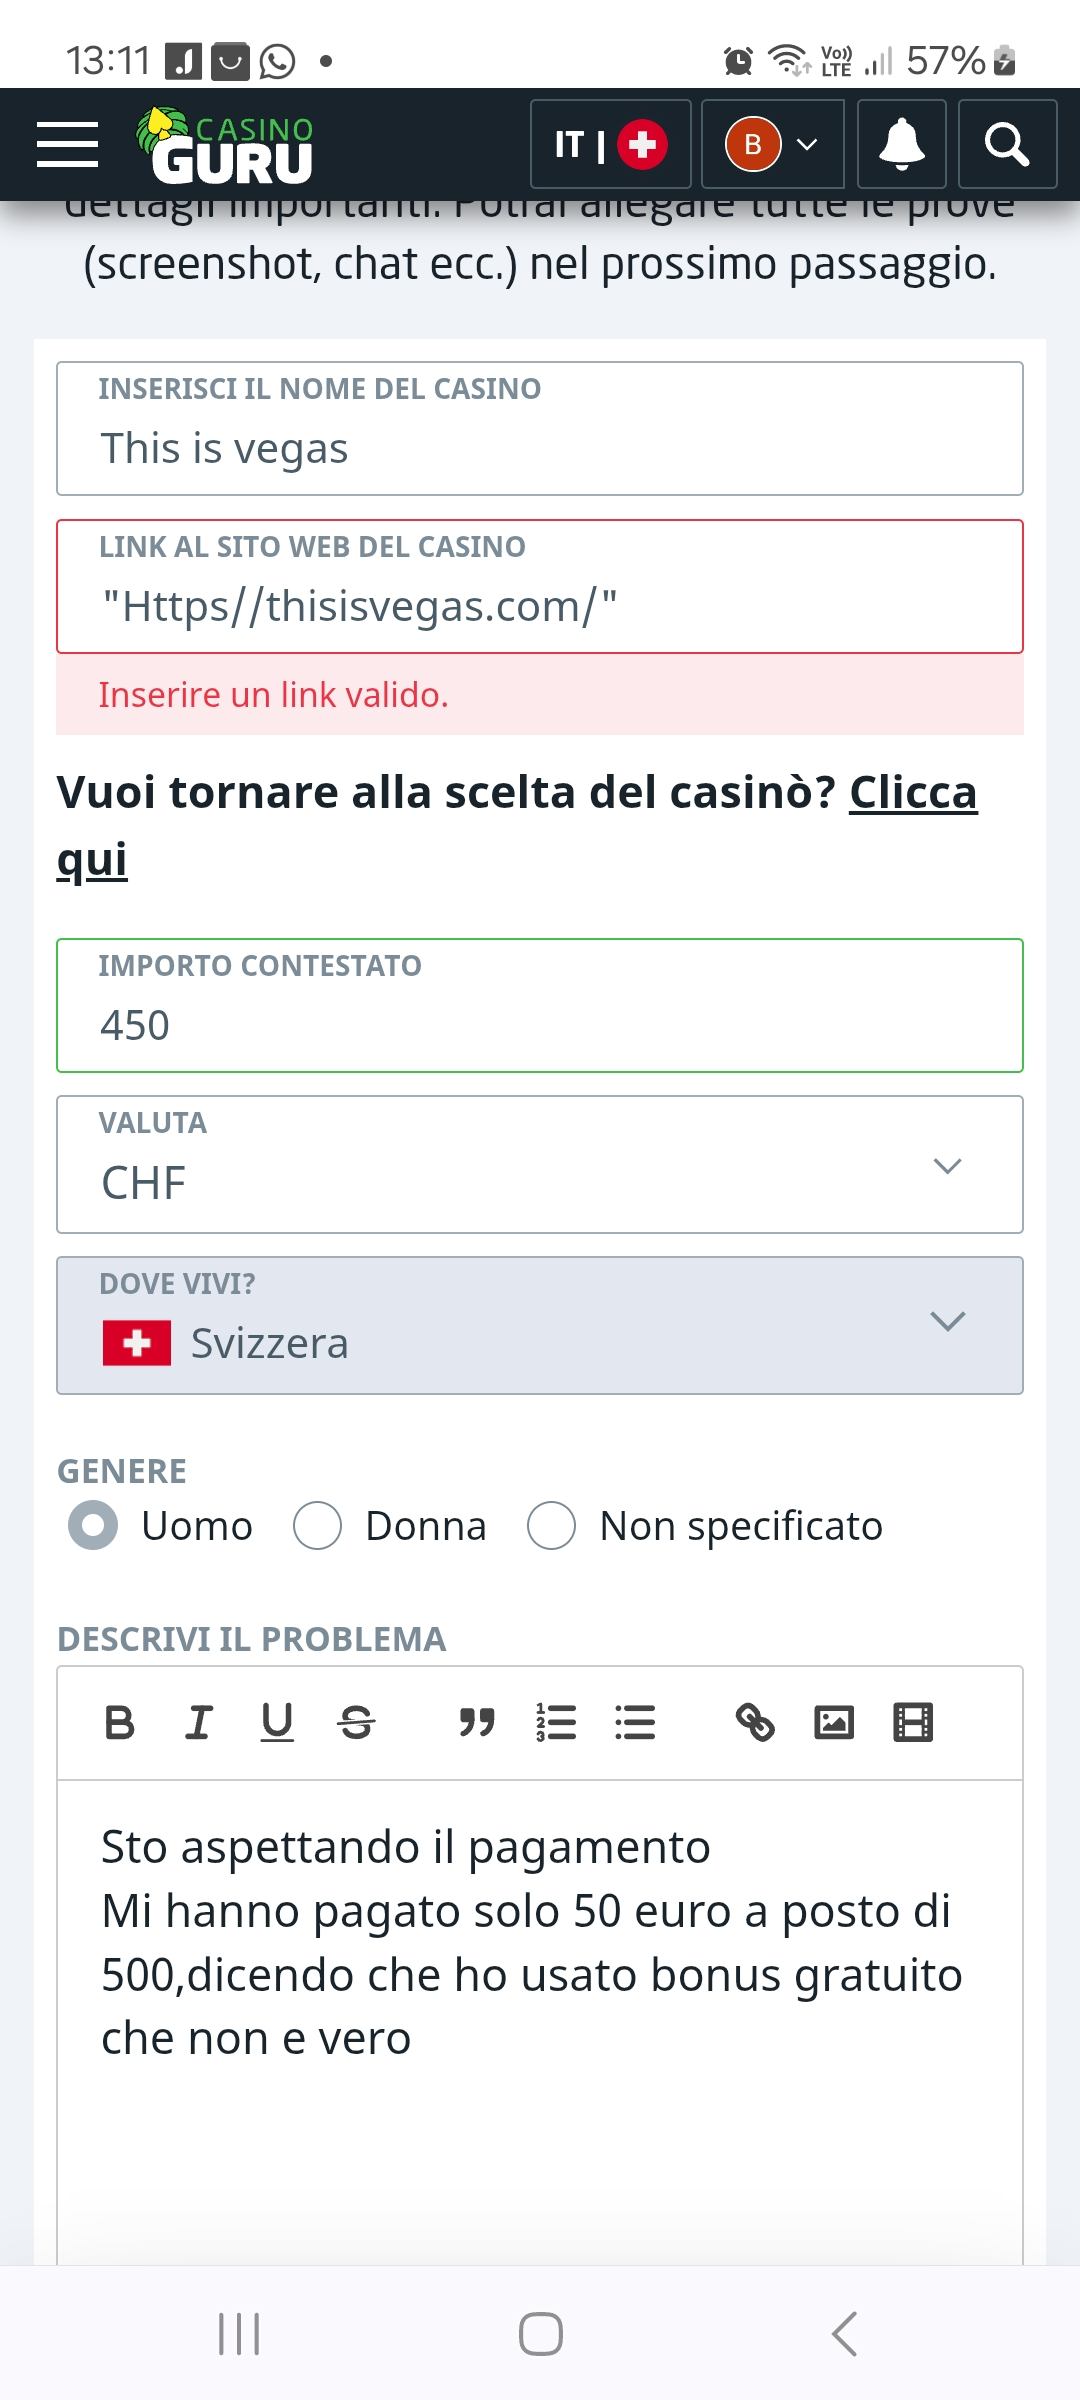1080x2400 pixels.
Task: Insert a hyperlink in the editor
Action: [755, 1723]
